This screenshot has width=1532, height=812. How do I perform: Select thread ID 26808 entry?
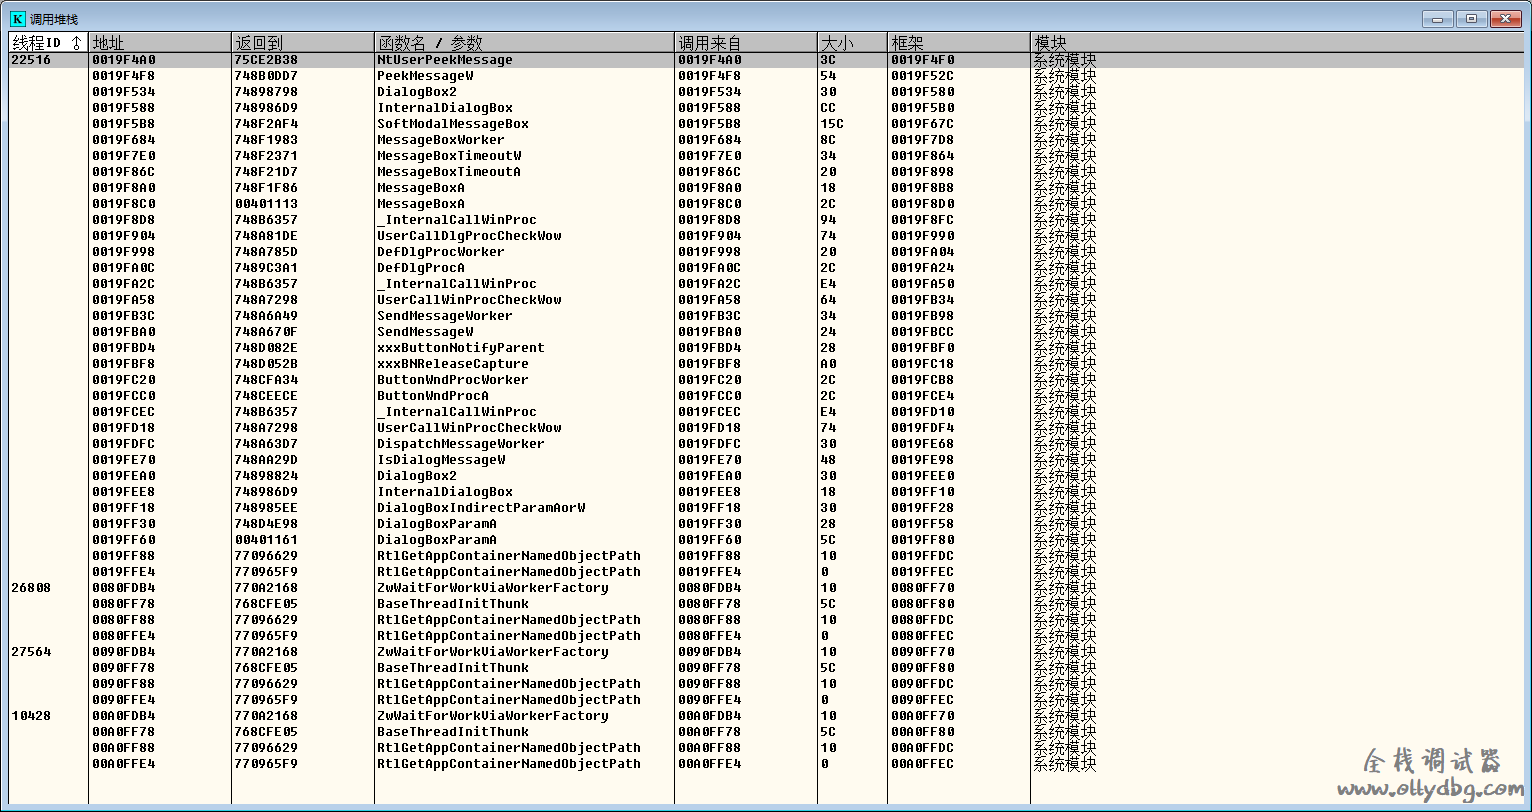31,588
